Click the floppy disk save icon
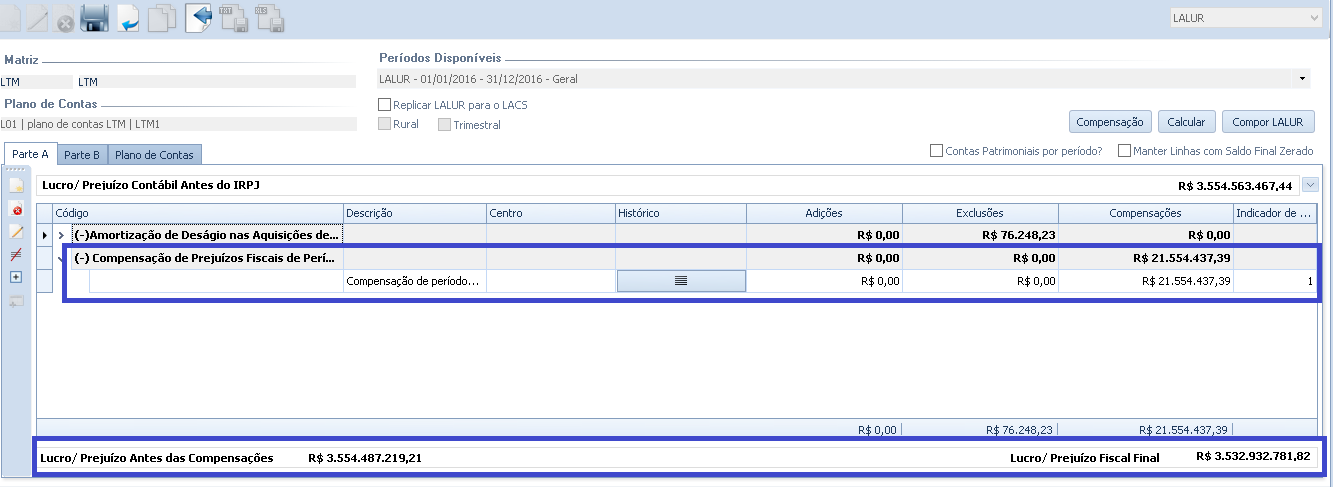Image resolution: width=1333 pixels, height=487 pixels. [94, 18]
